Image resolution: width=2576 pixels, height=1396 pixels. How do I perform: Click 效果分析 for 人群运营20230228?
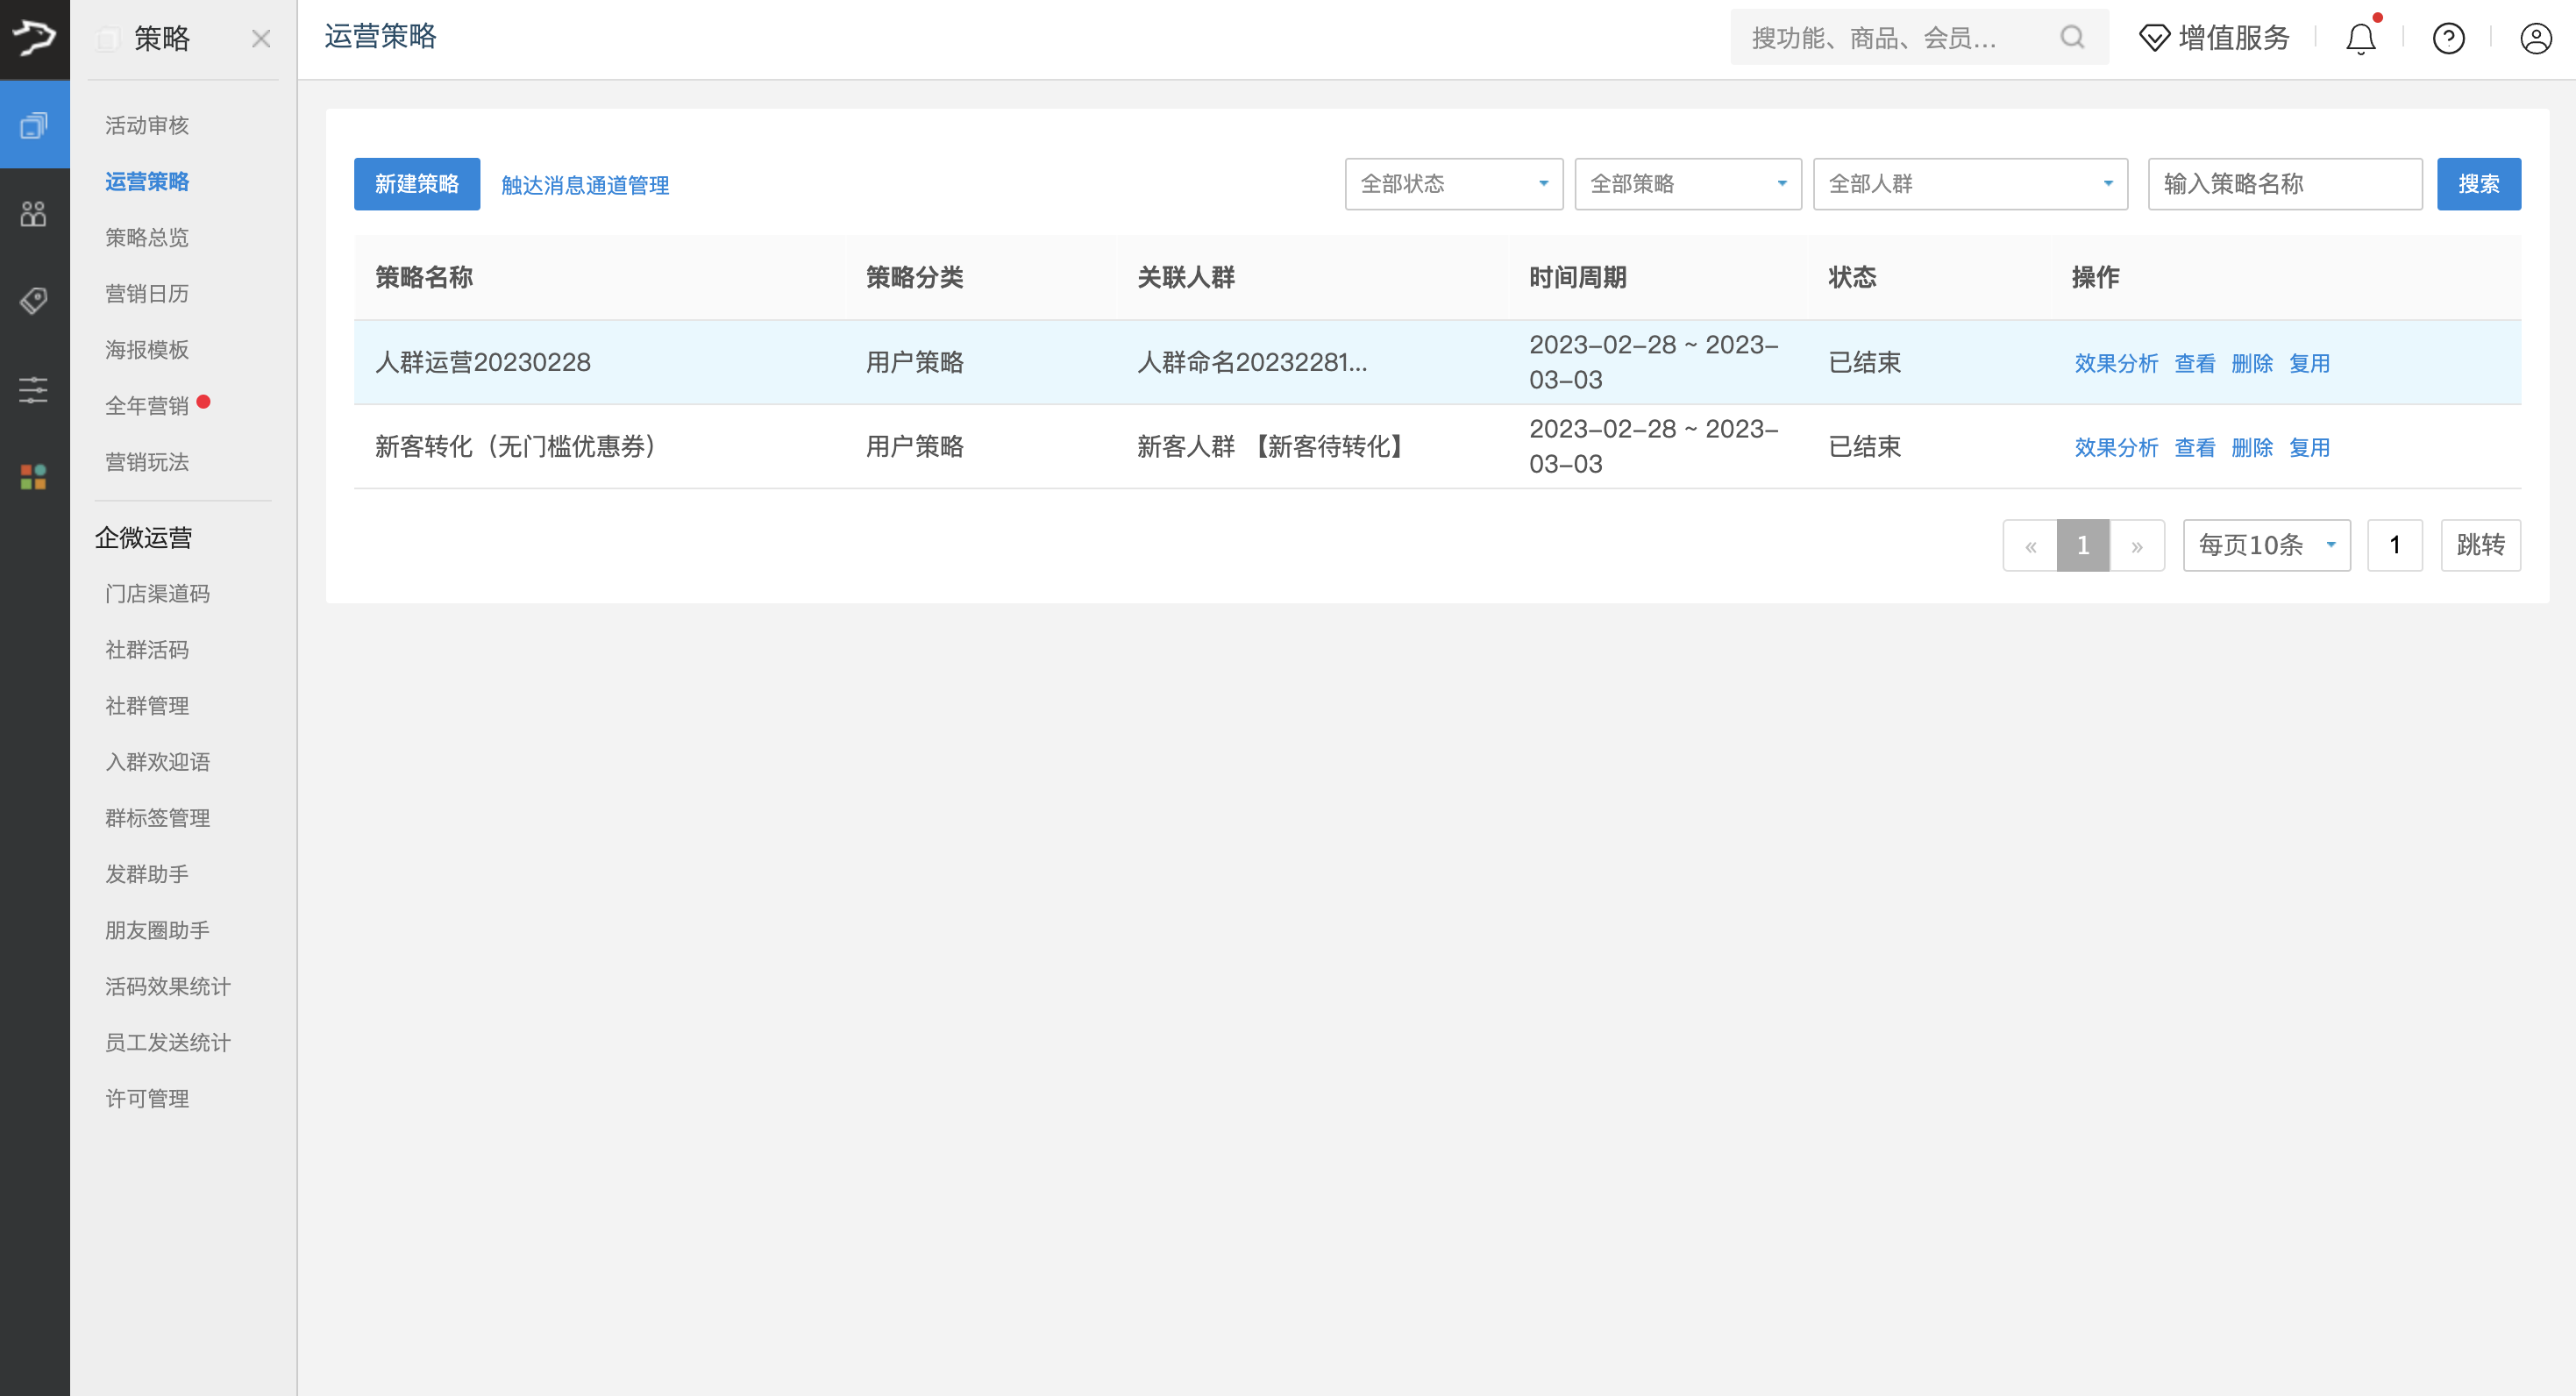2115,363
